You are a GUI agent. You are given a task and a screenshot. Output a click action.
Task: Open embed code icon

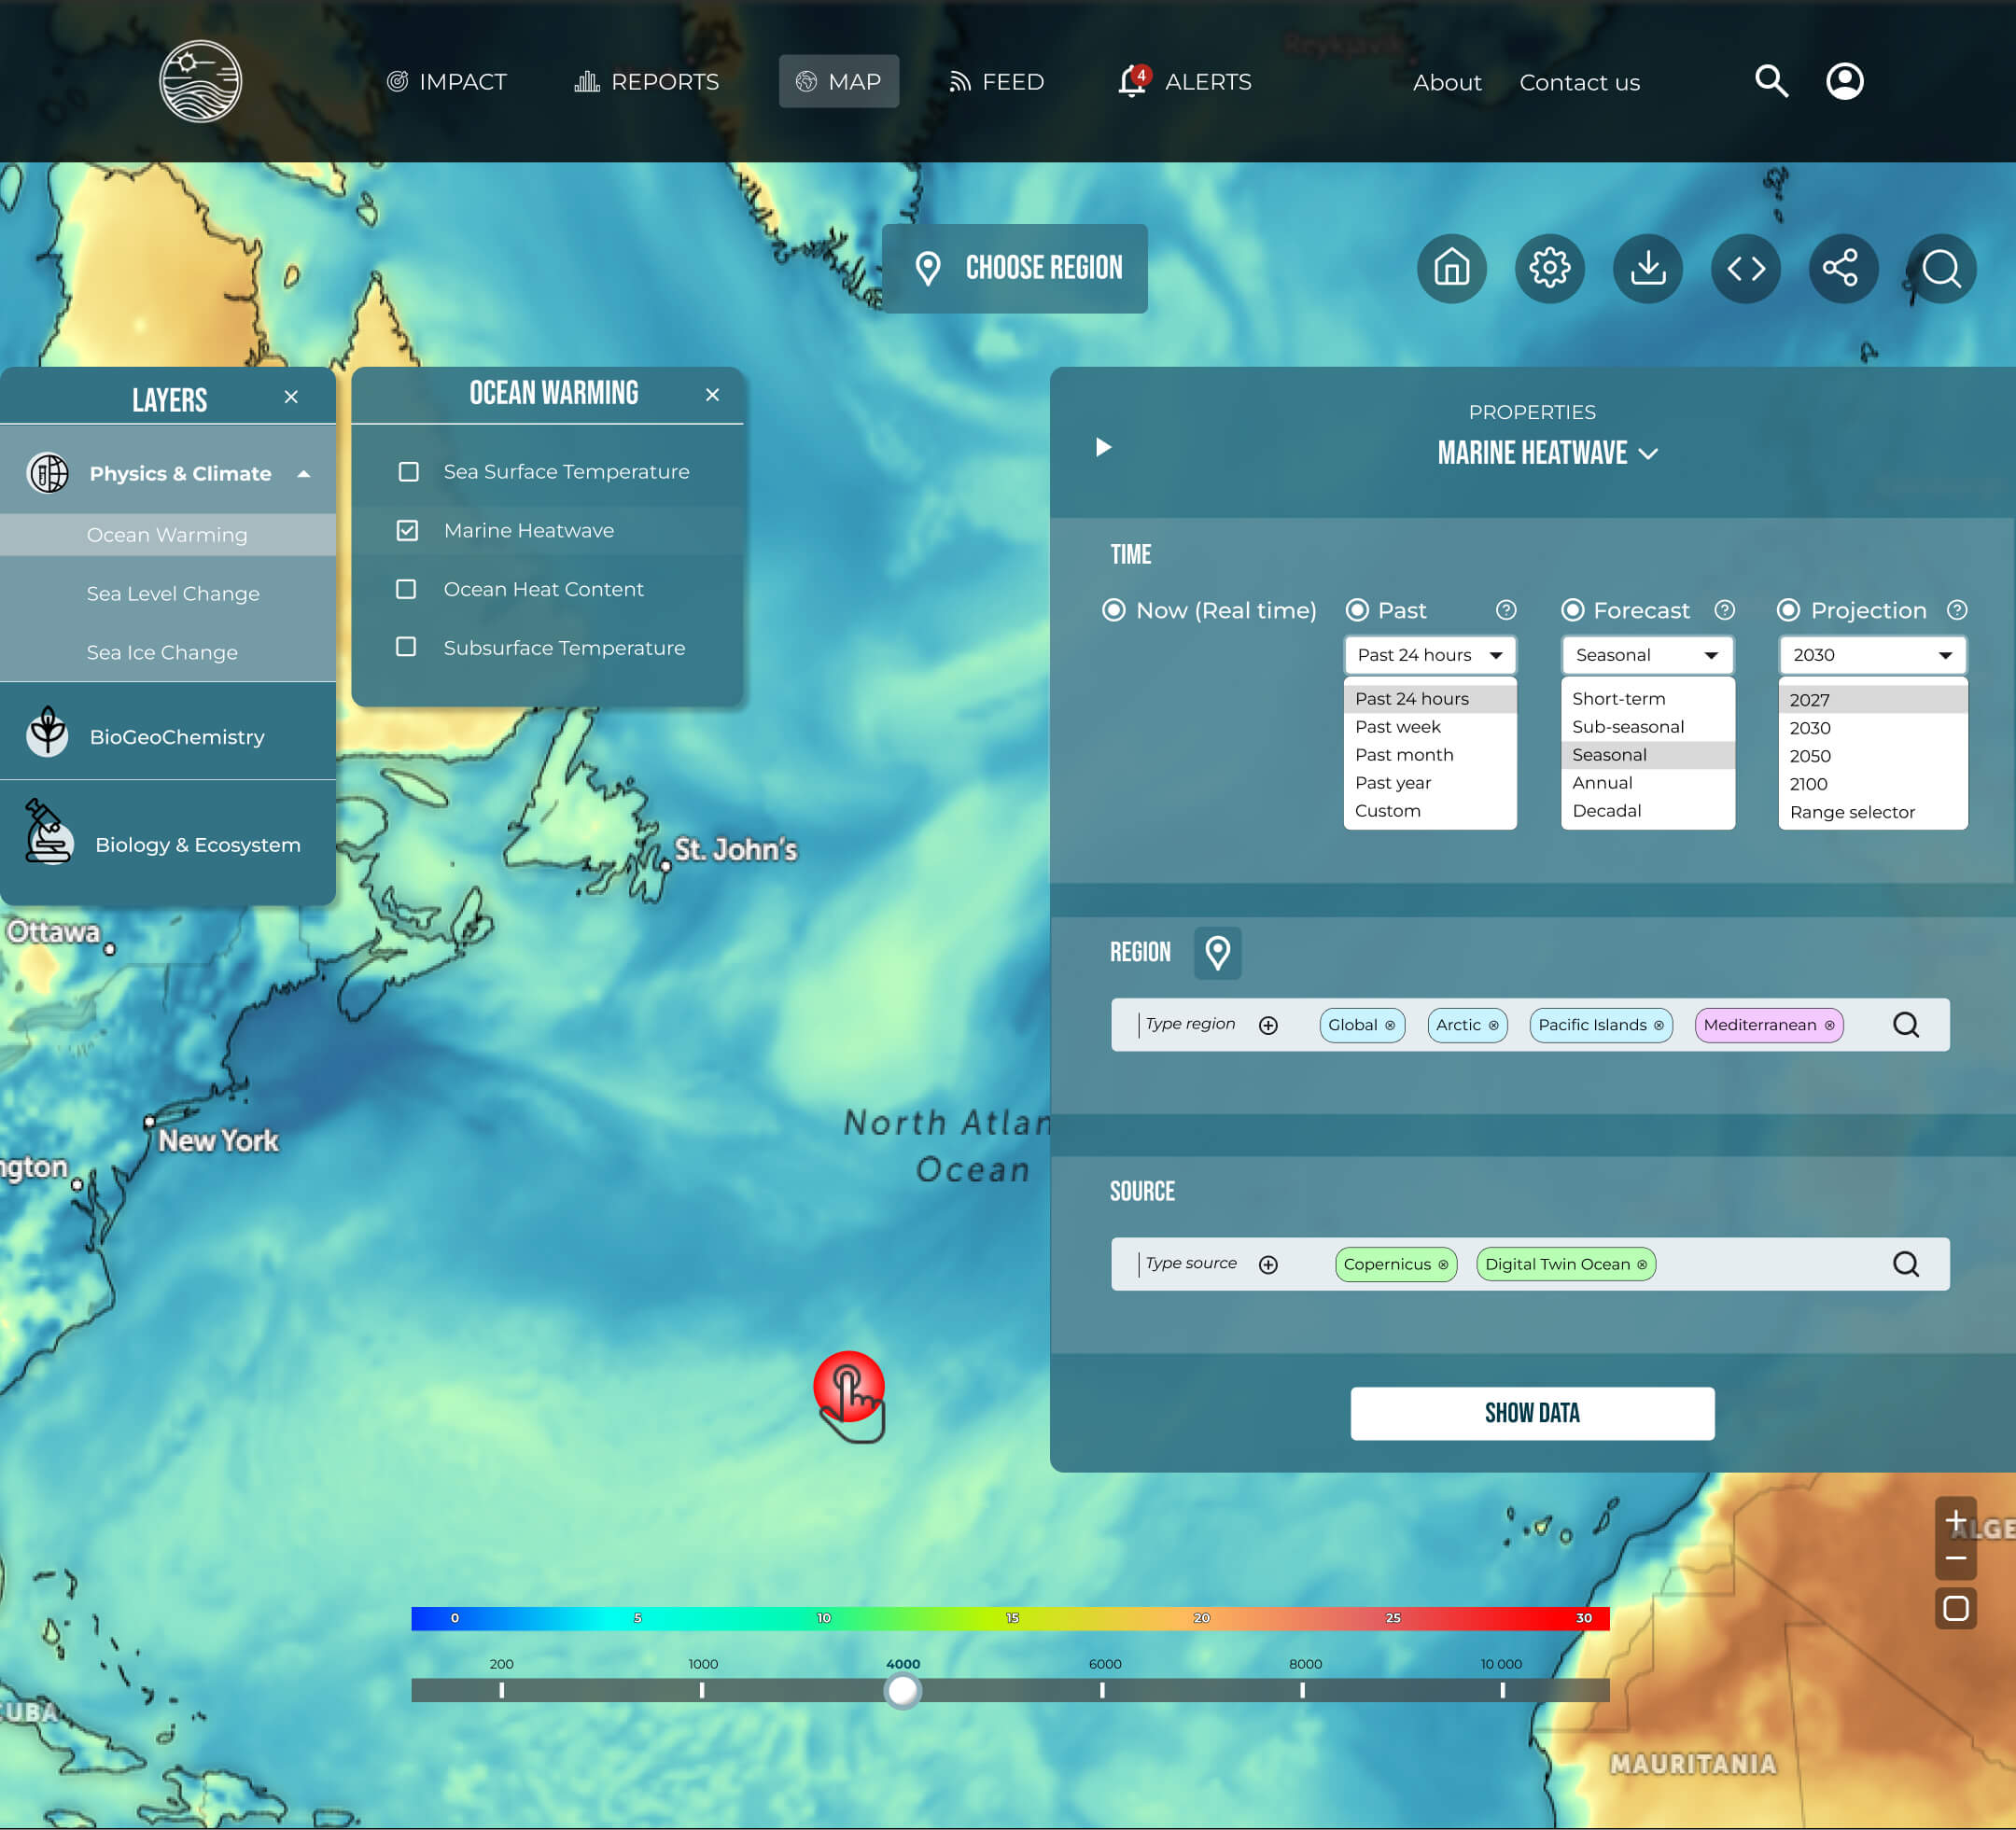coord(1745,268)
